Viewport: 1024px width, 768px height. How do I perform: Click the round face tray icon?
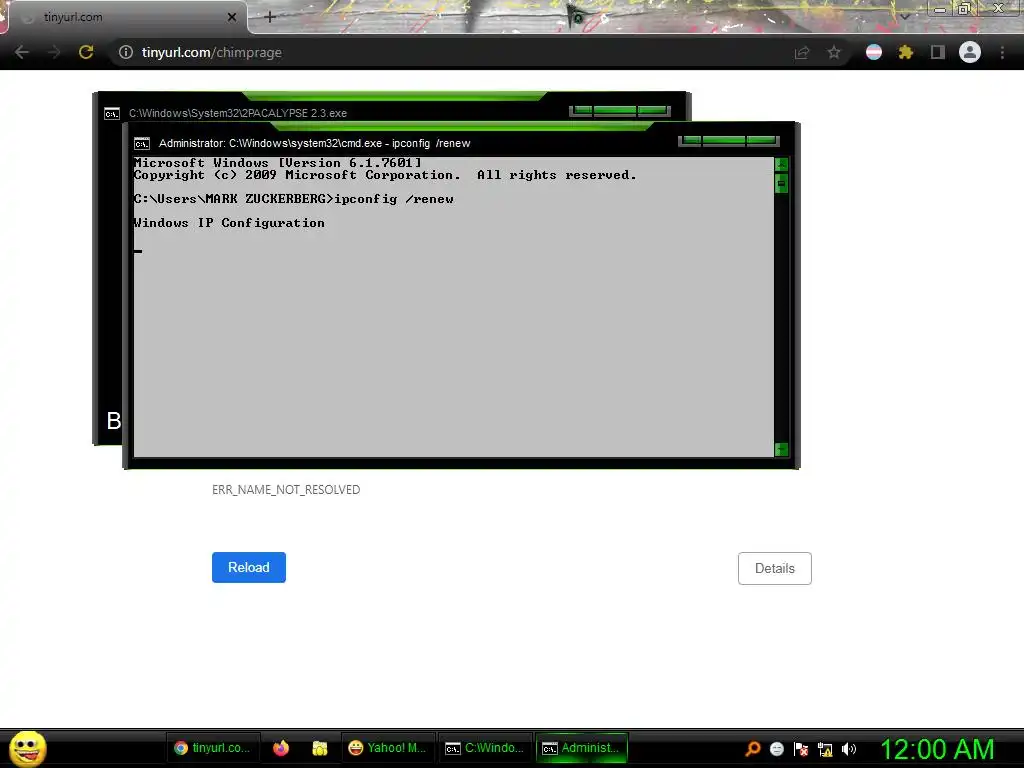click(776, 749)
